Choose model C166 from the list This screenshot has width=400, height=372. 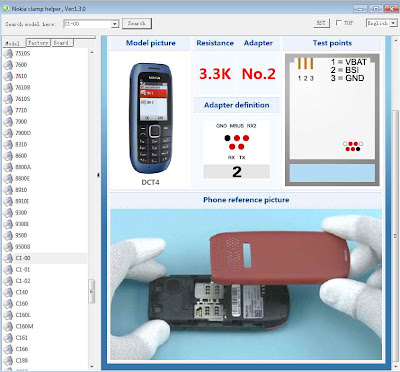pyautogui.click(x=22, y=349)
